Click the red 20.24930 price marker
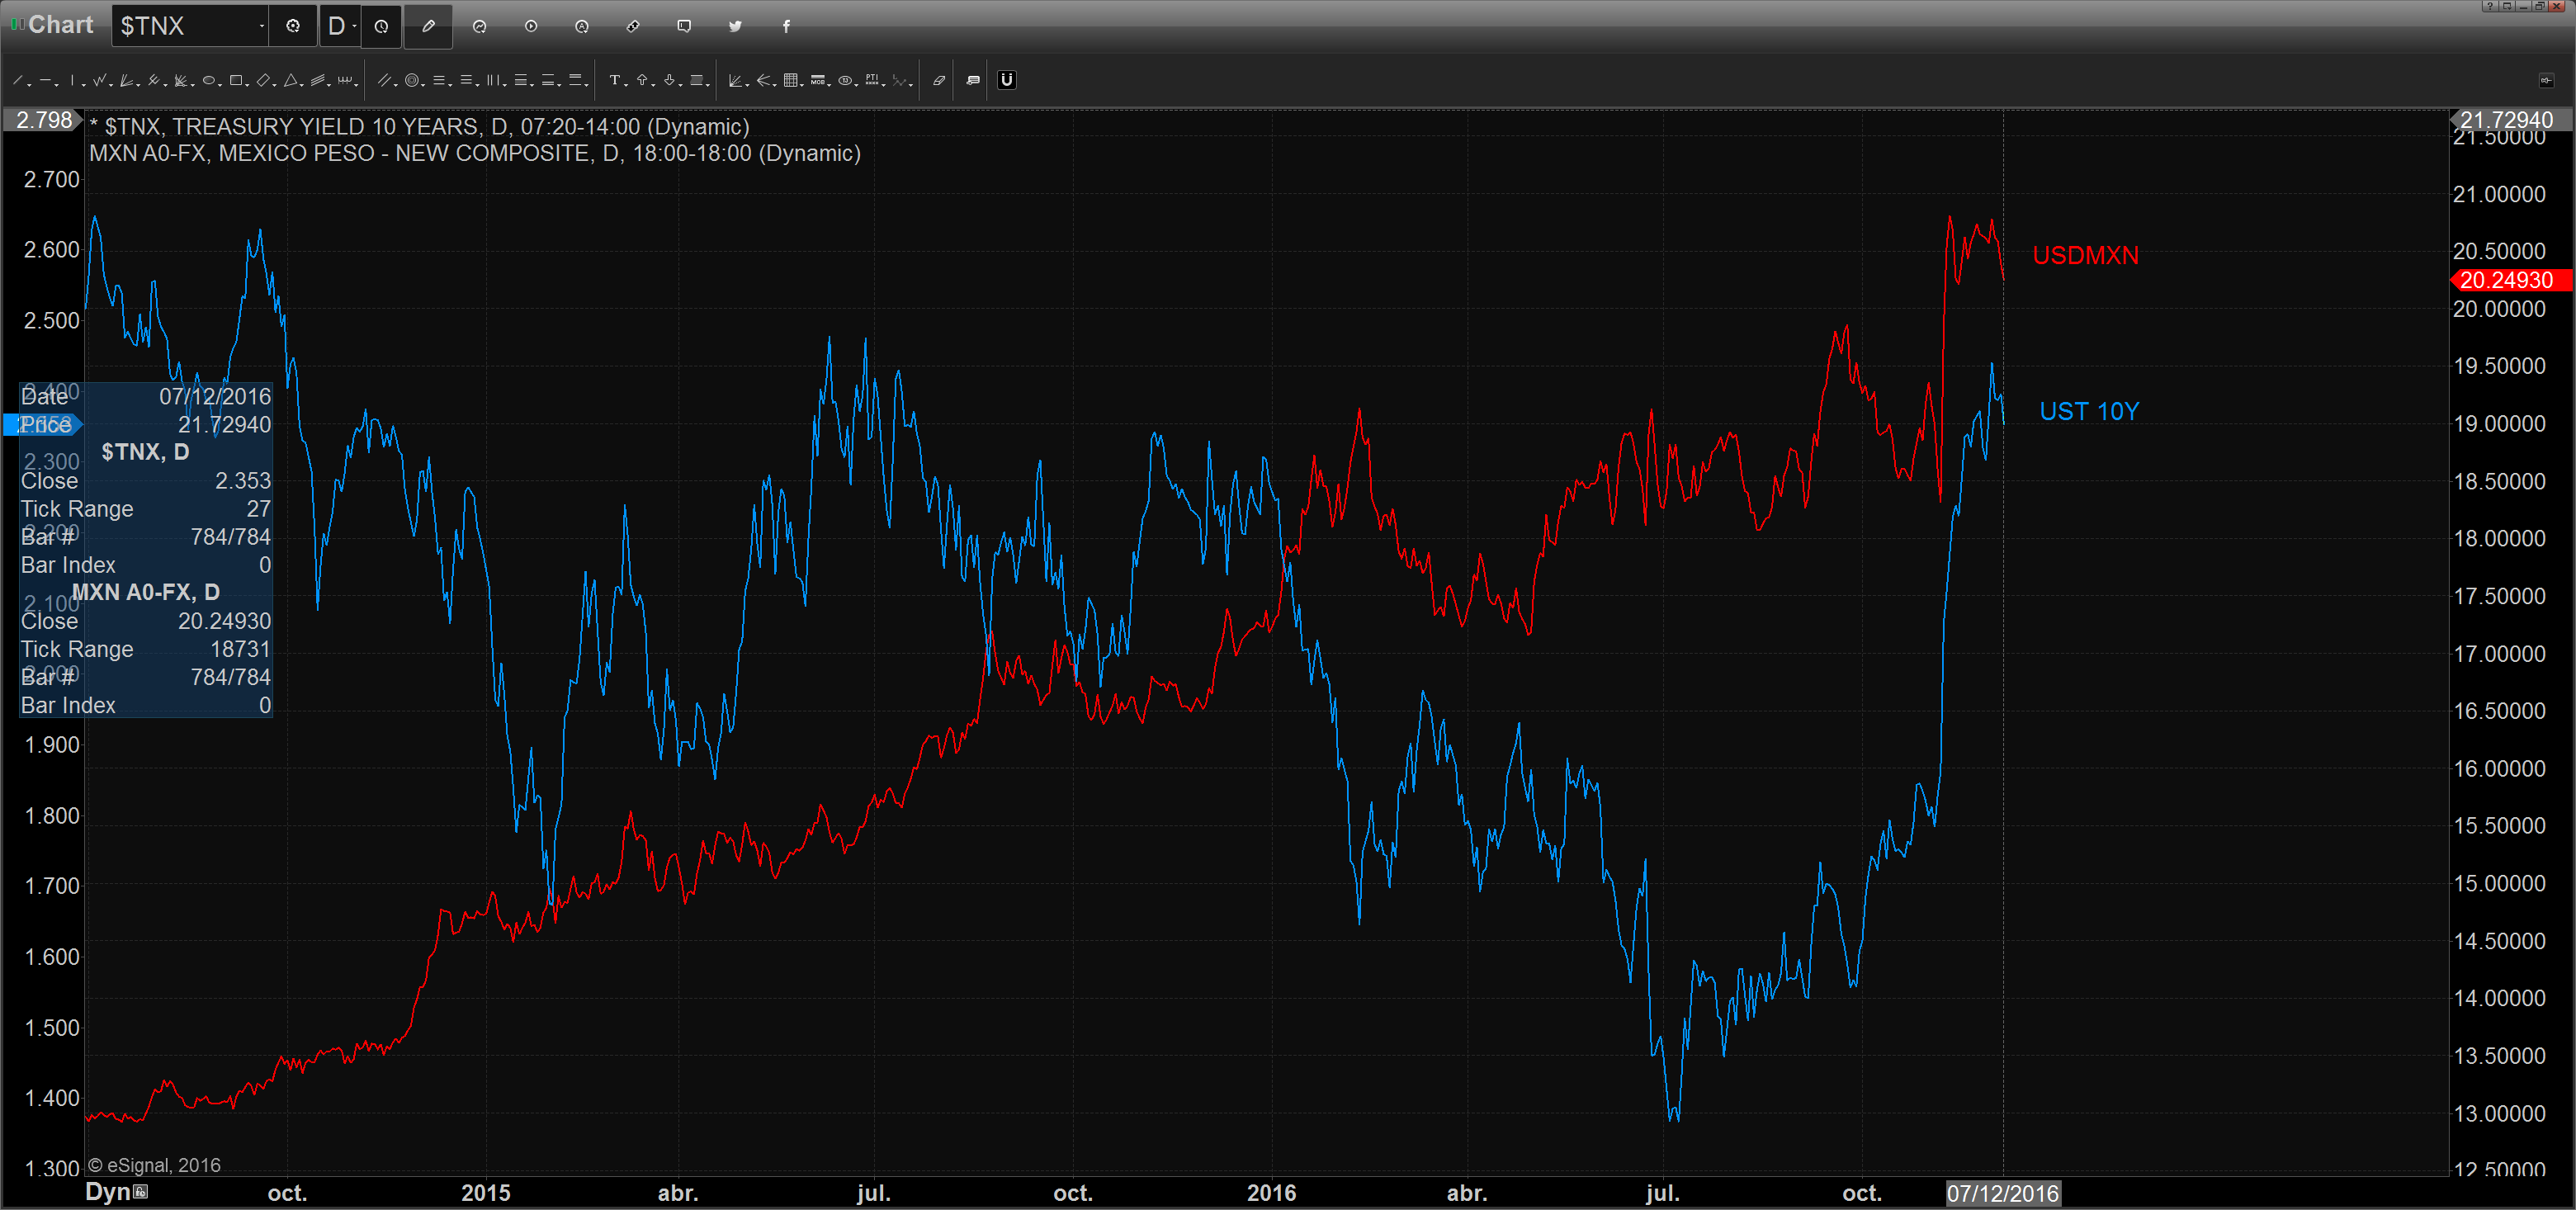This screenshot has width=2576, height=1210. click(2511, 281)
